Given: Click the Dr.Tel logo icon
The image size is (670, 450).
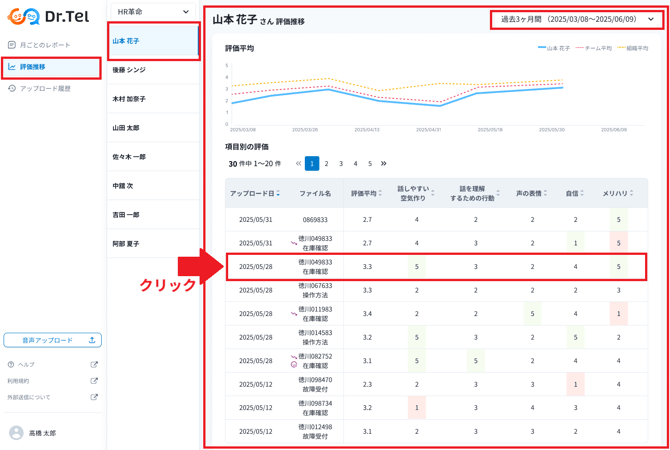Looking at the screenshot, I should point(23,17).
